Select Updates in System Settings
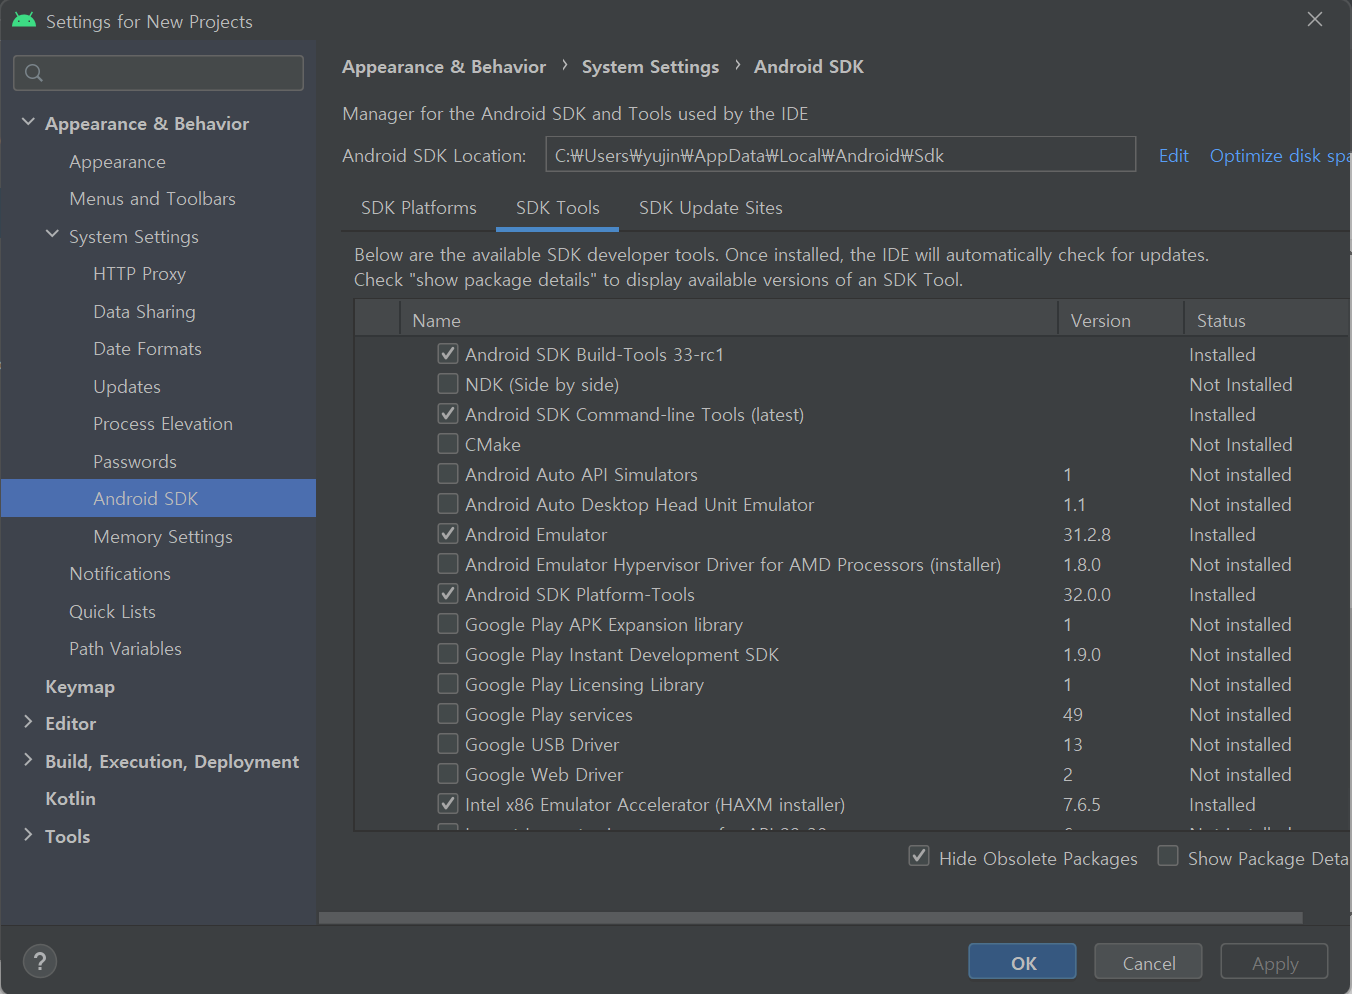The width and height of the screenshot is (1352, 994). 126,387
